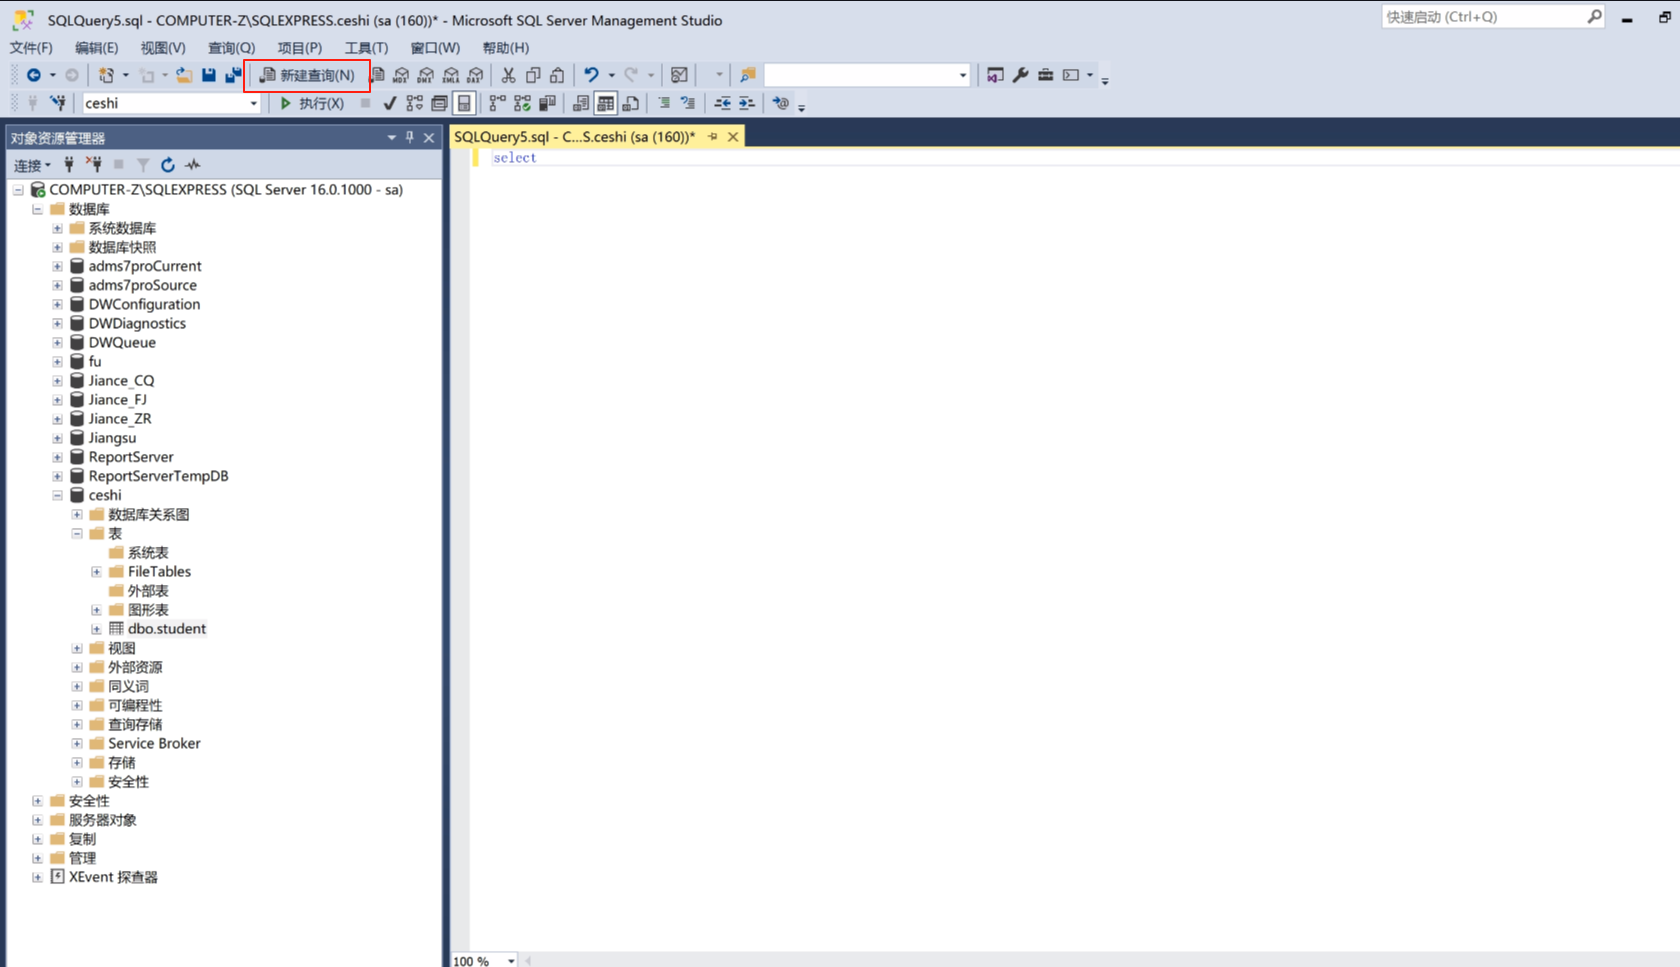This screenshot has width=1680, height=967.
Task: Expand the 系统数据库 folder
Action: tap(58, 229)
